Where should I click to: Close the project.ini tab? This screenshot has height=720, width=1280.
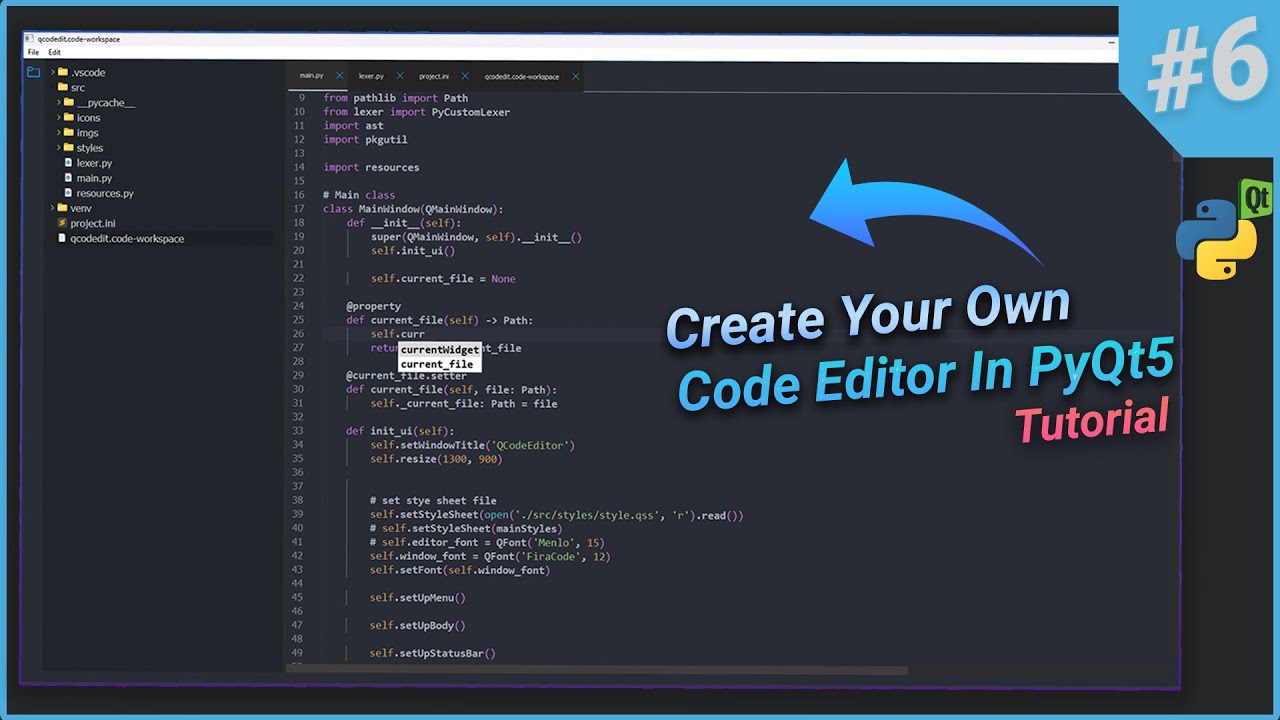[x=465, y=76]
